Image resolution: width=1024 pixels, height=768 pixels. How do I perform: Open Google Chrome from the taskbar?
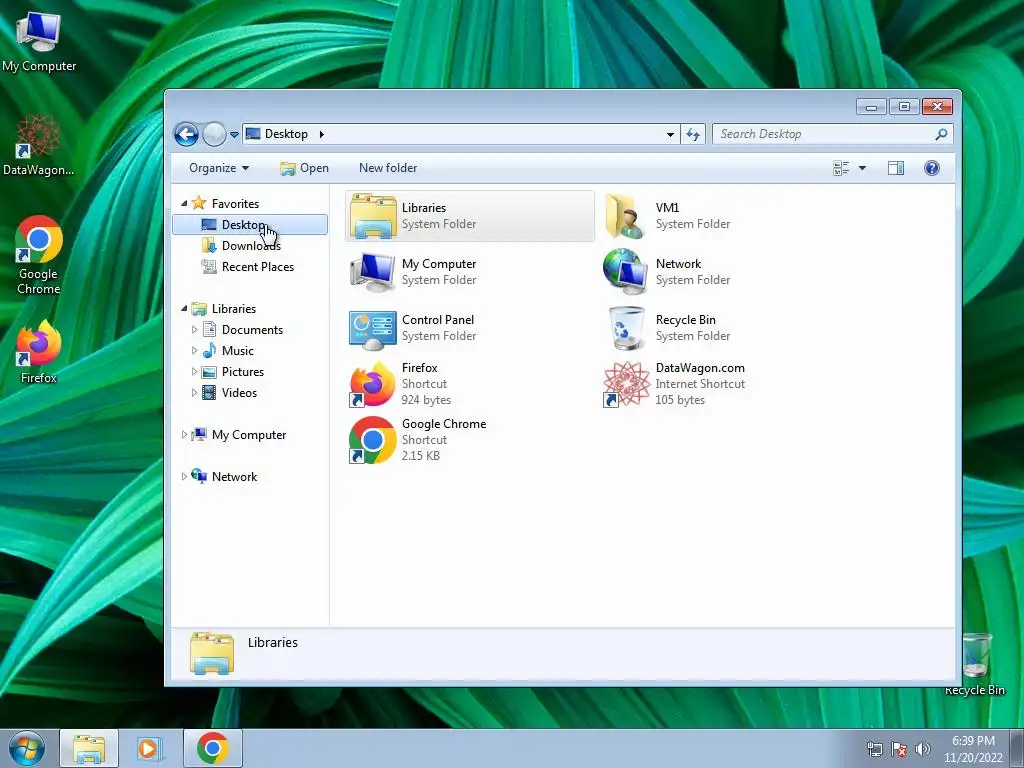coord(212,748)
